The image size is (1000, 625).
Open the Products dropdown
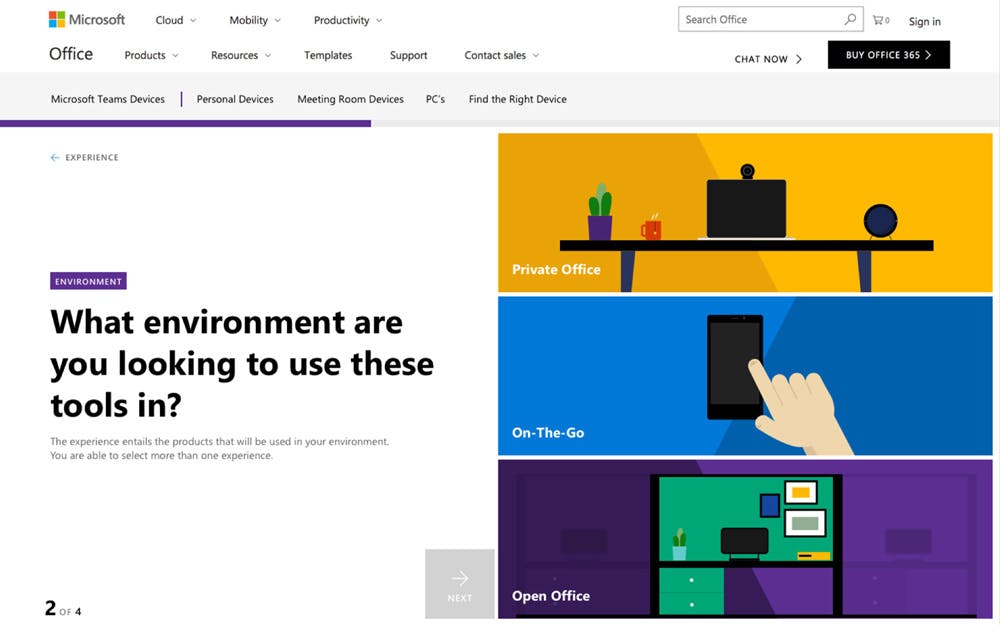pyautogui.click(x=151, y=55)
